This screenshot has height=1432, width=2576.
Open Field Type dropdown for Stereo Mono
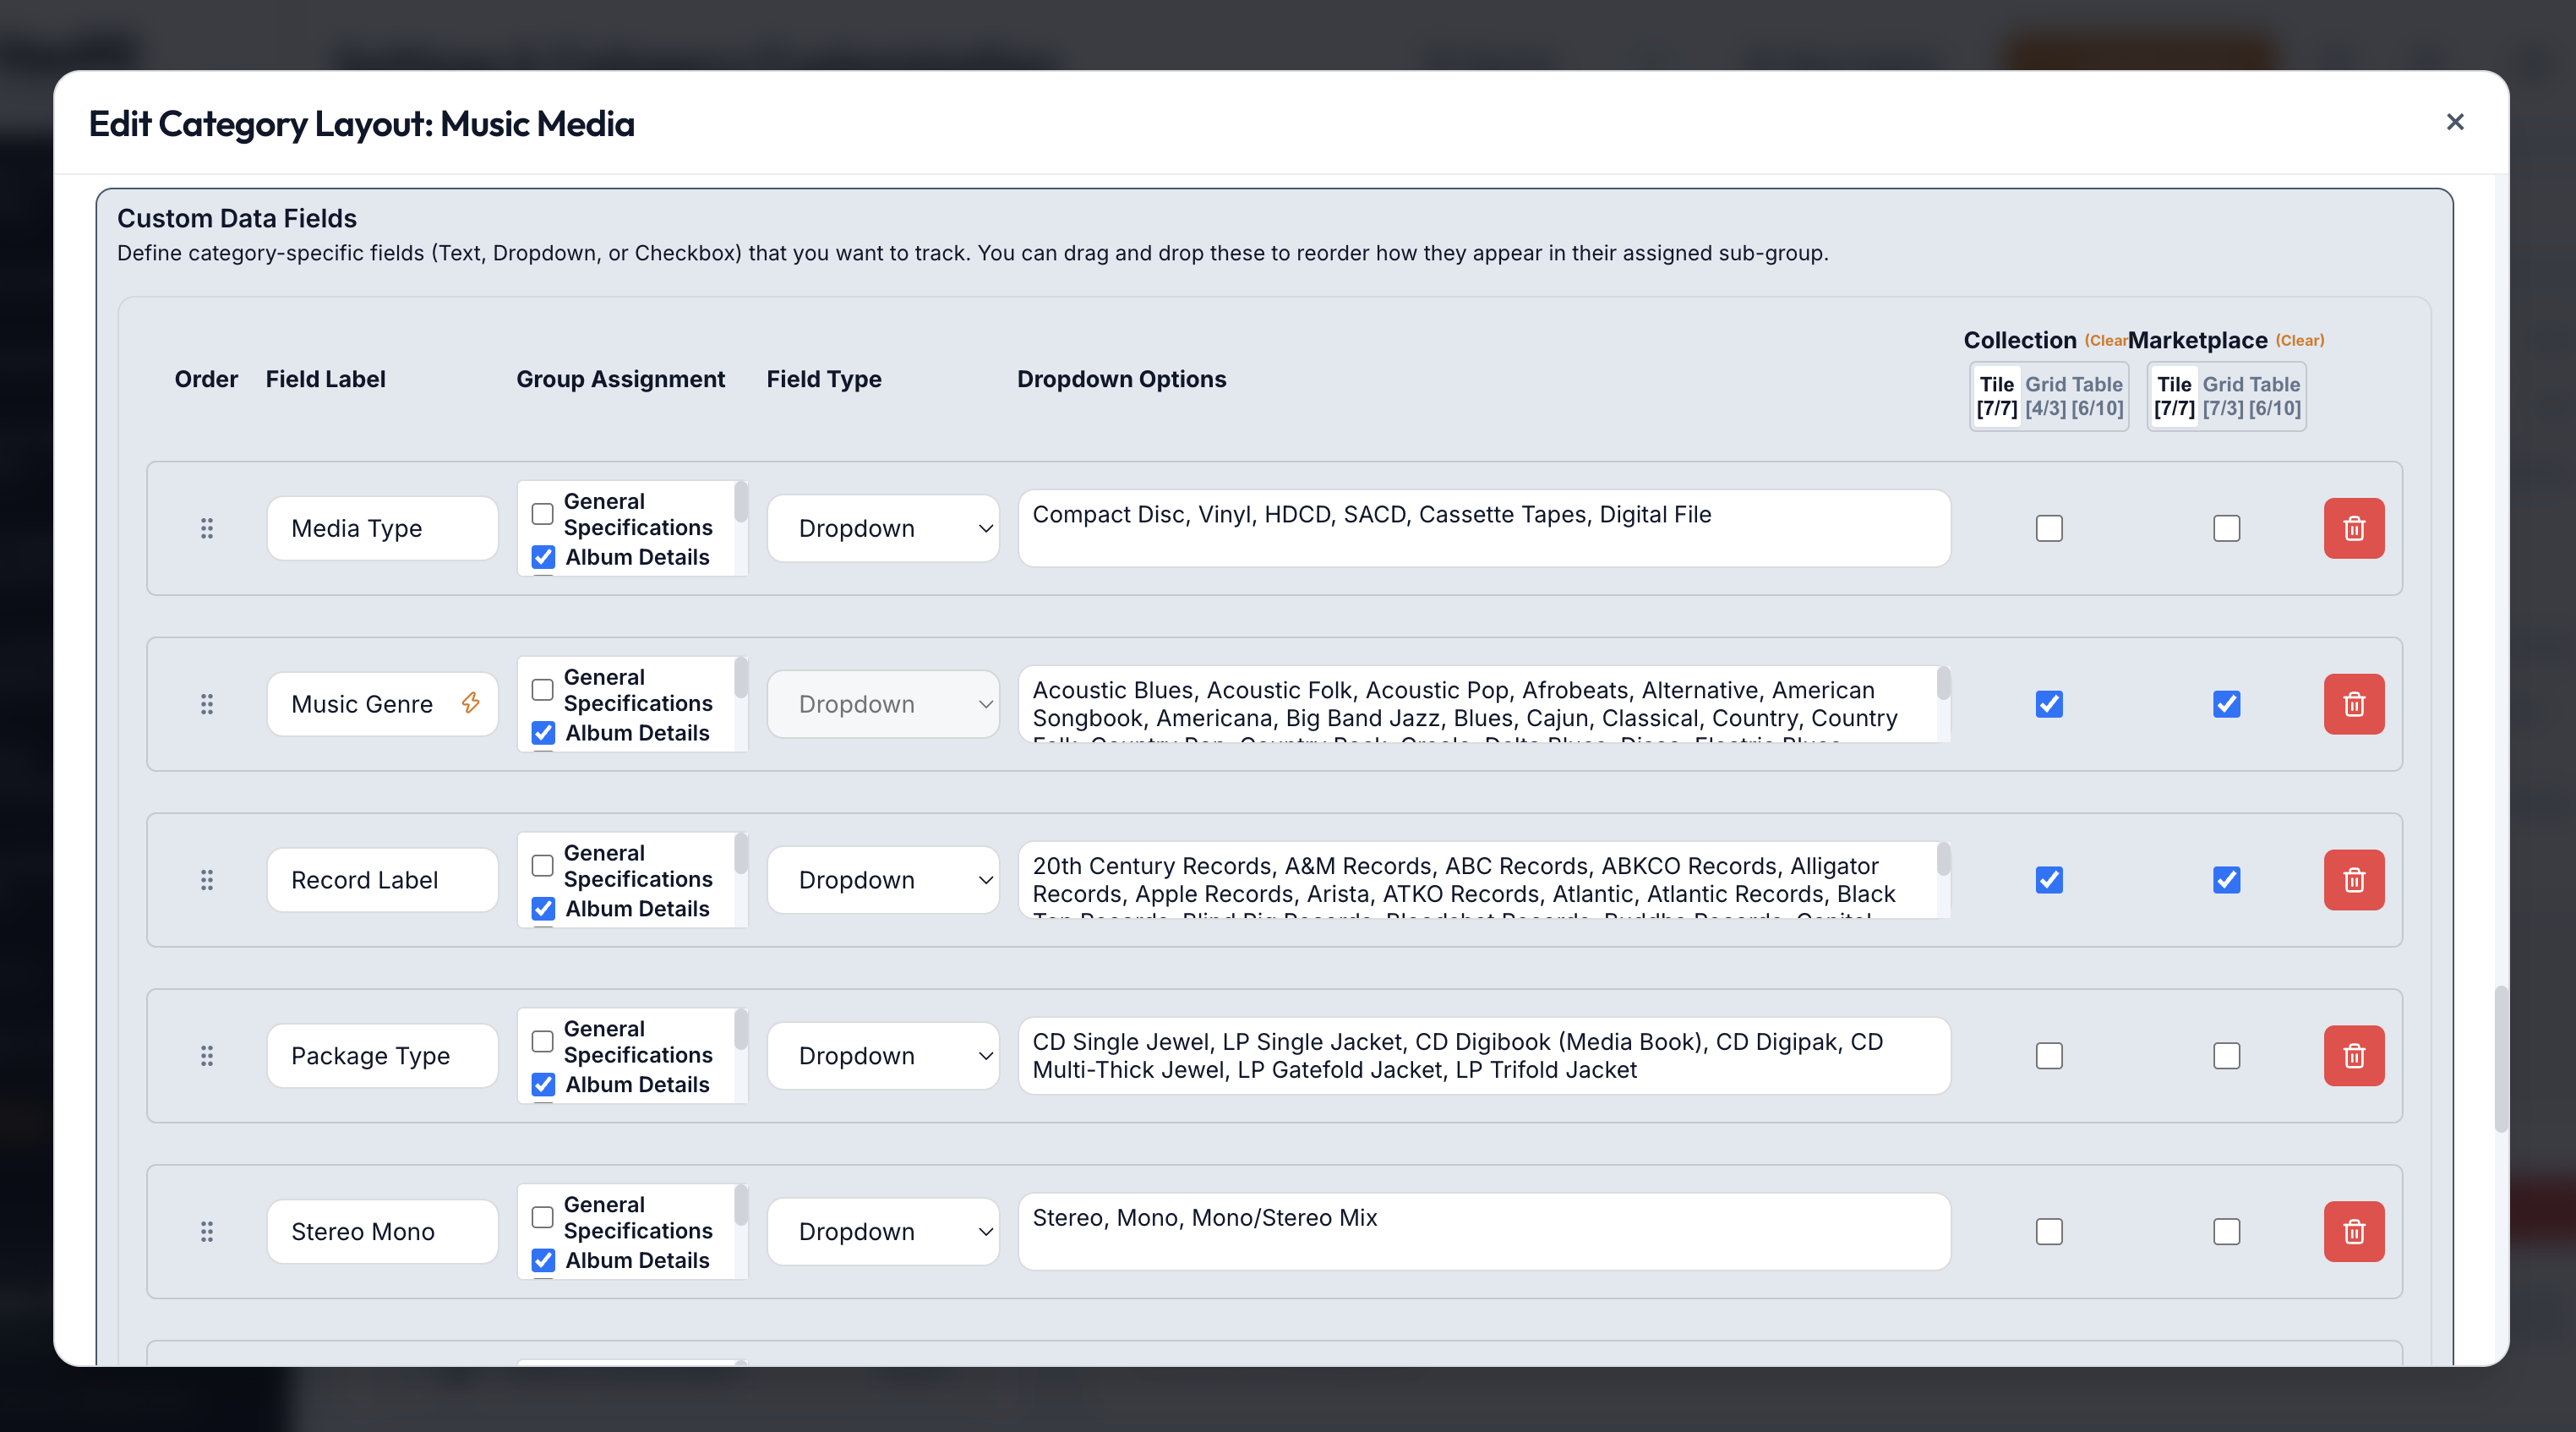coord(883,1231)
